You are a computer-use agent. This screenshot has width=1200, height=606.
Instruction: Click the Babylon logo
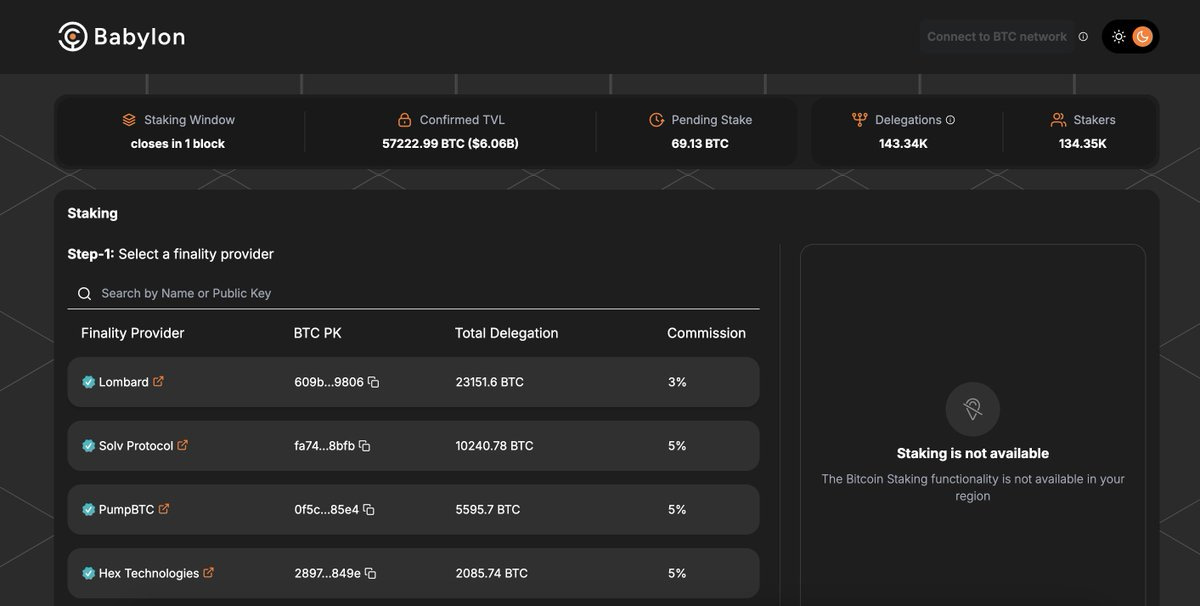[x=121, y=37]
